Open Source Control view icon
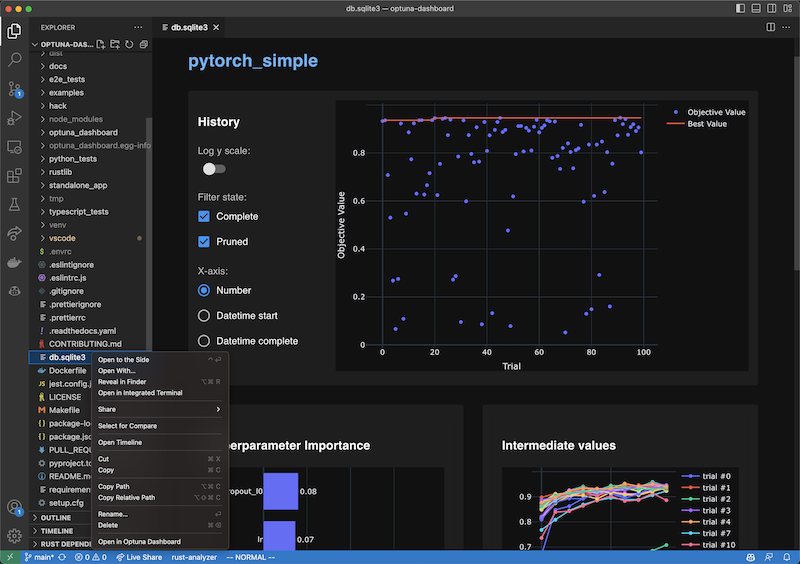 [14, 89]
